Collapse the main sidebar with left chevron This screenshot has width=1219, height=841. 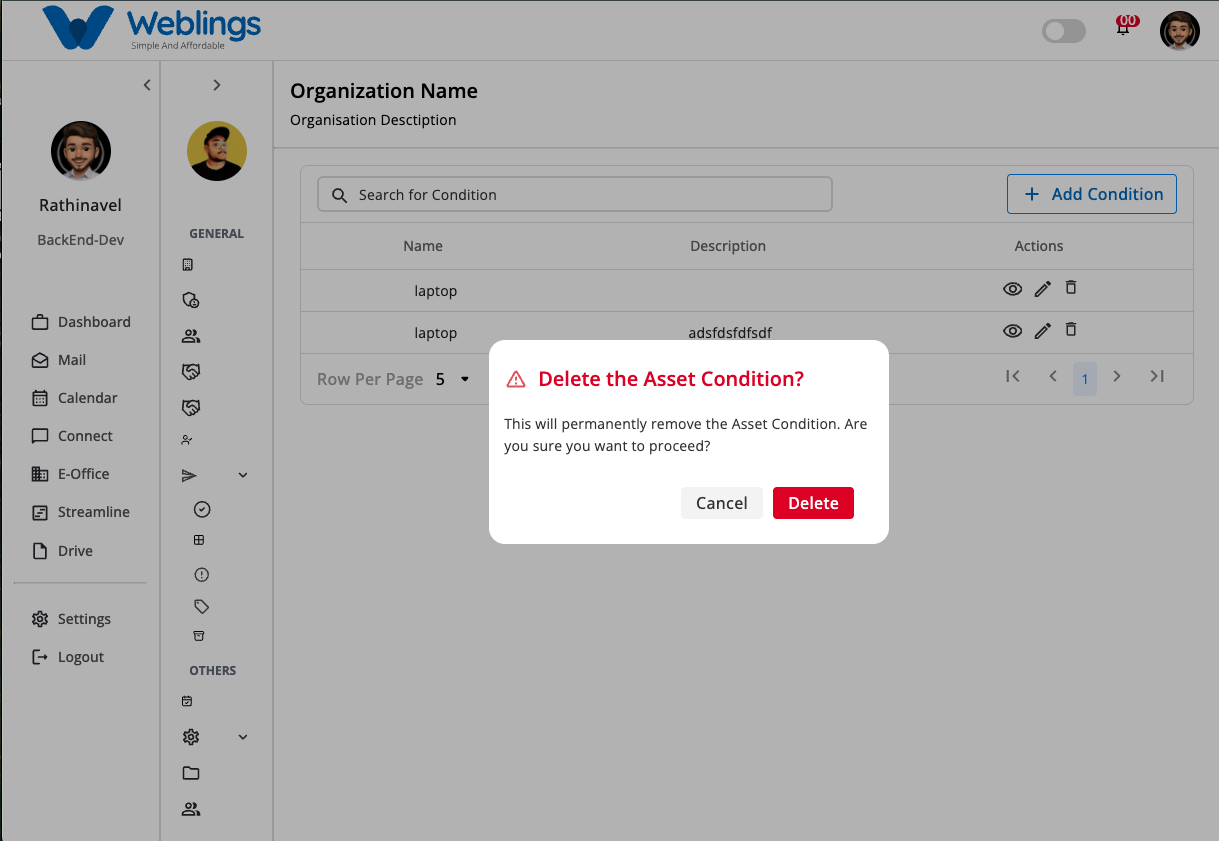pyautogui.click(x=147, y=85)
